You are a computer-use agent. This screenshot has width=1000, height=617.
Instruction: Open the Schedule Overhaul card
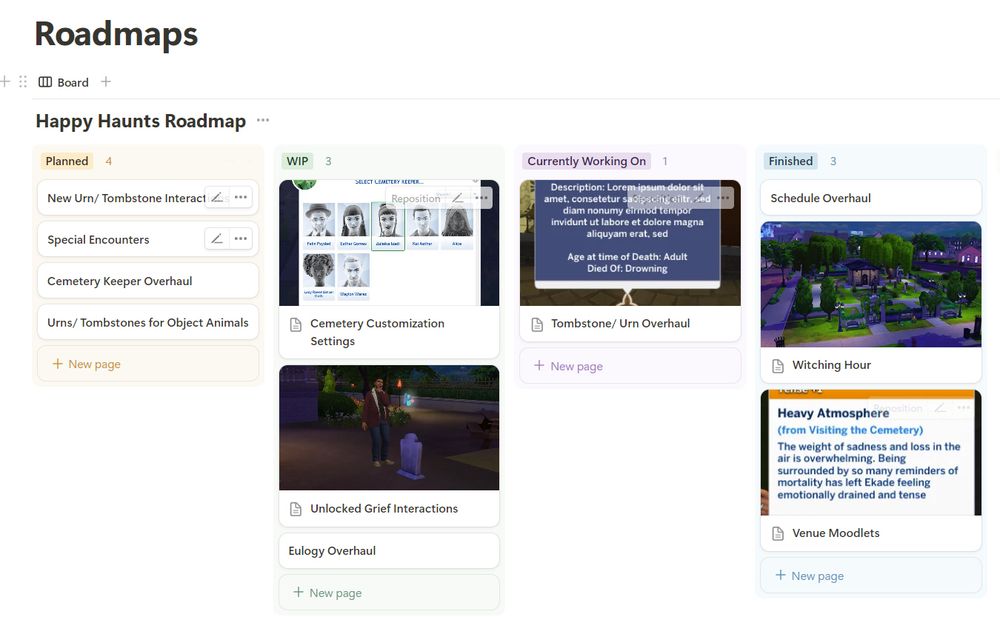[x=871, y=198]
